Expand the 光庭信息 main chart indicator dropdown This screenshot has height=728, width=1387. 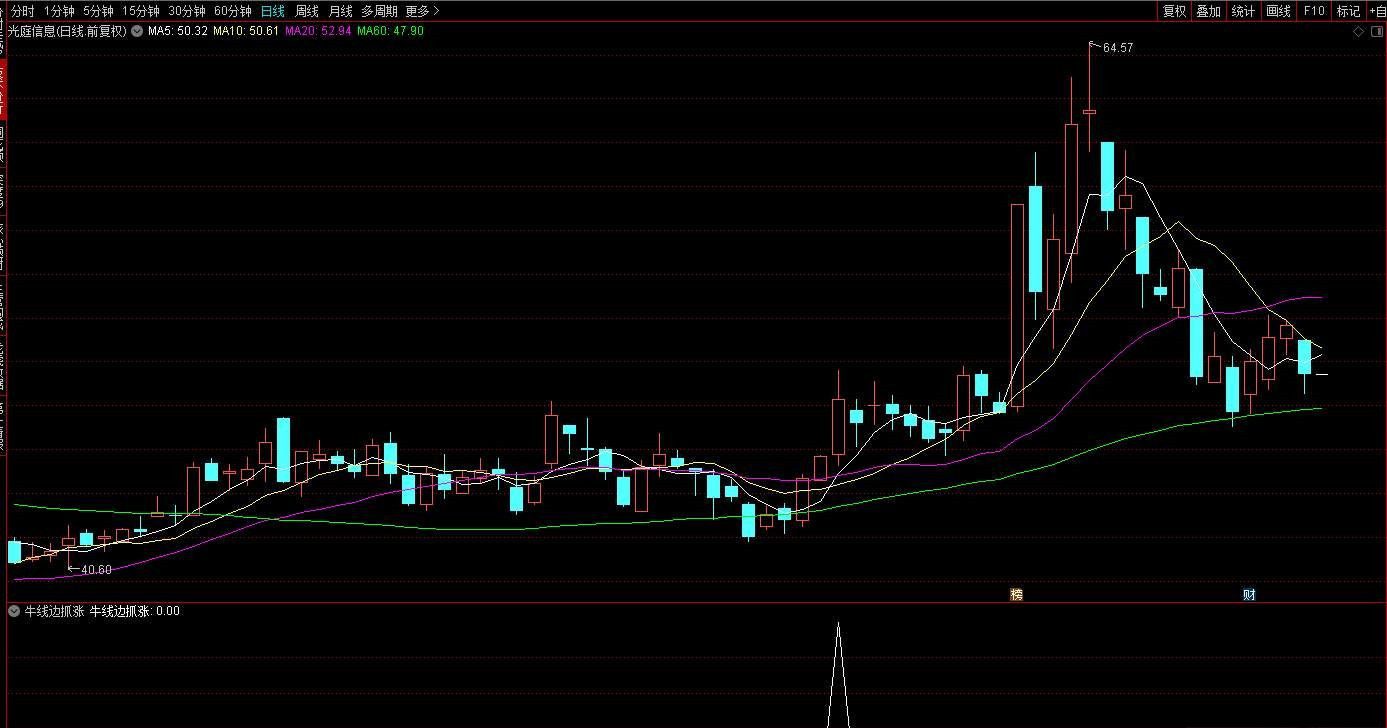pyautogui.click(x=137, y=31)
